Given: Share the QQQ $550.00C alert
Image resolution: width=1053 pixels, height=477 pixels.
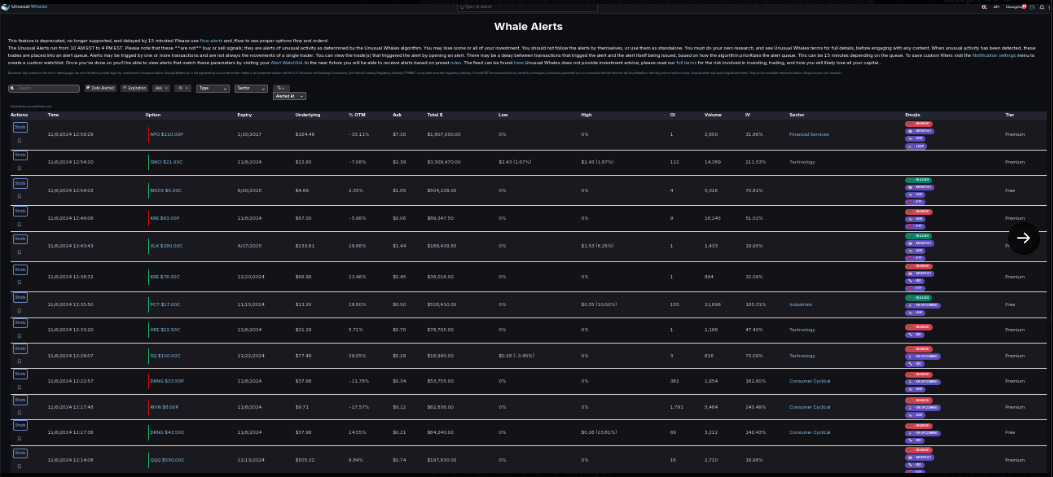Looking at the screenshot, I should 19,453.
